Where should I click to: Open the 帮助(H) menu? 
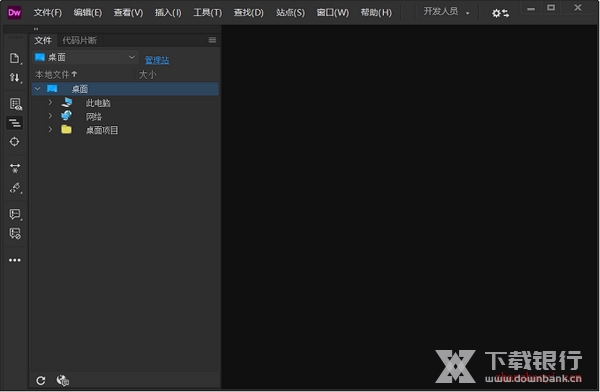[376, 13]
